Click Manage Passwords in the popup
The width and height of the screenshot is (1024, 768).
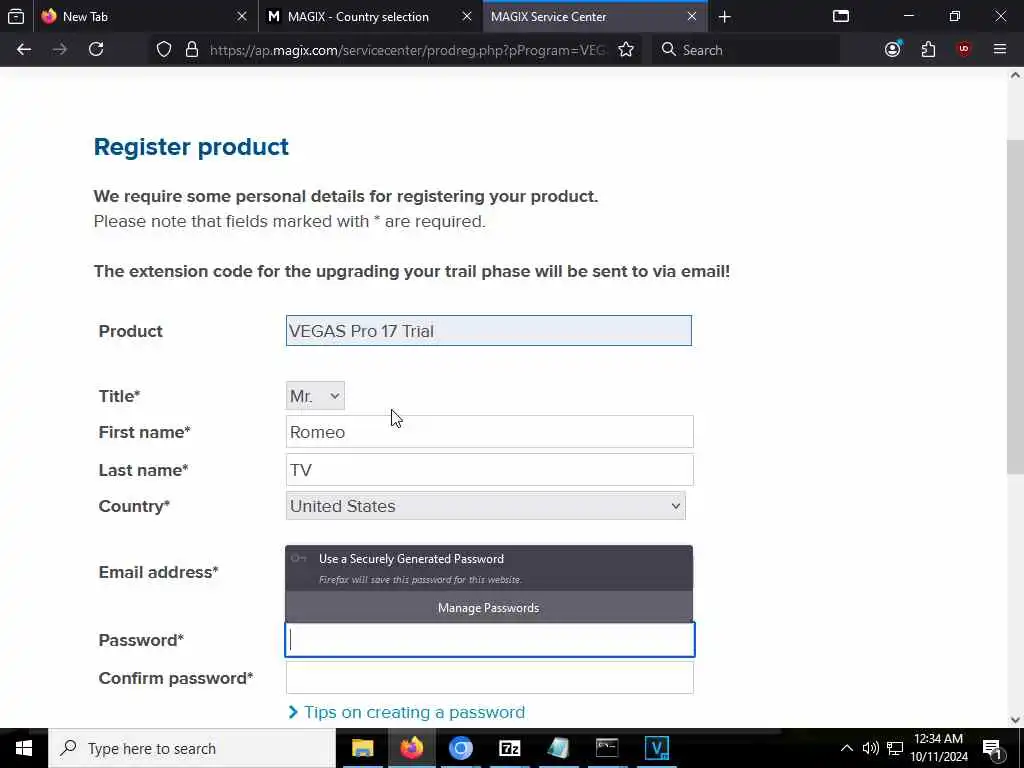click(x=488, y=607)
